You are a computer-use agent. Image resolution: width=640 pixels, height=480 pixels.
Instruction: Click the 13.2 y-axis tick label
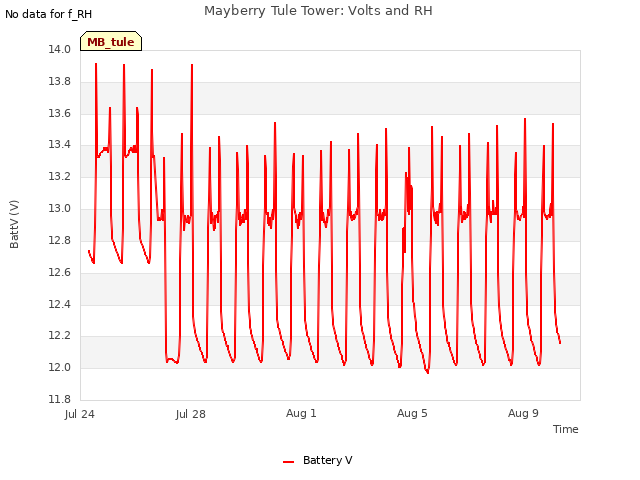[60, 176]
